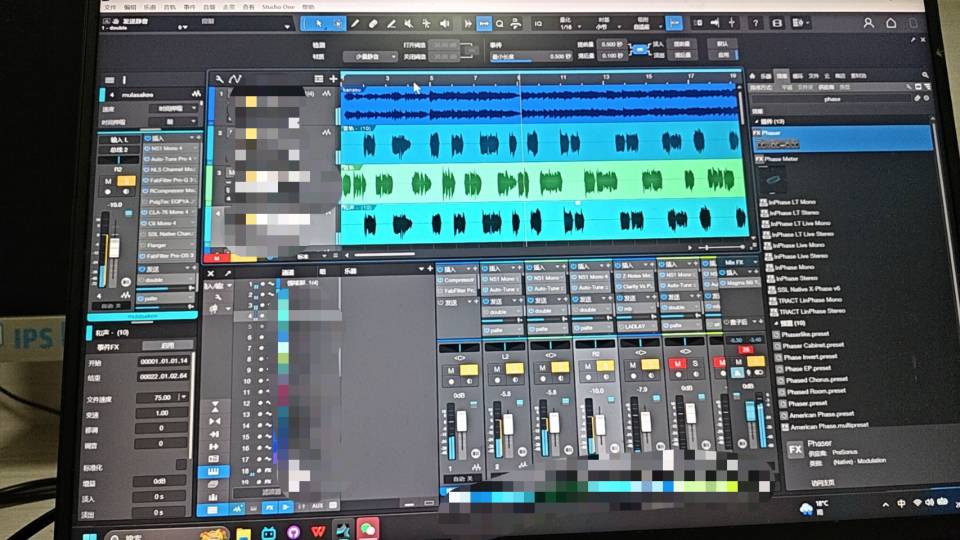Sort browser by vendor tab
The height and width of the screenshot is (540, 960).
click(825, 88)
